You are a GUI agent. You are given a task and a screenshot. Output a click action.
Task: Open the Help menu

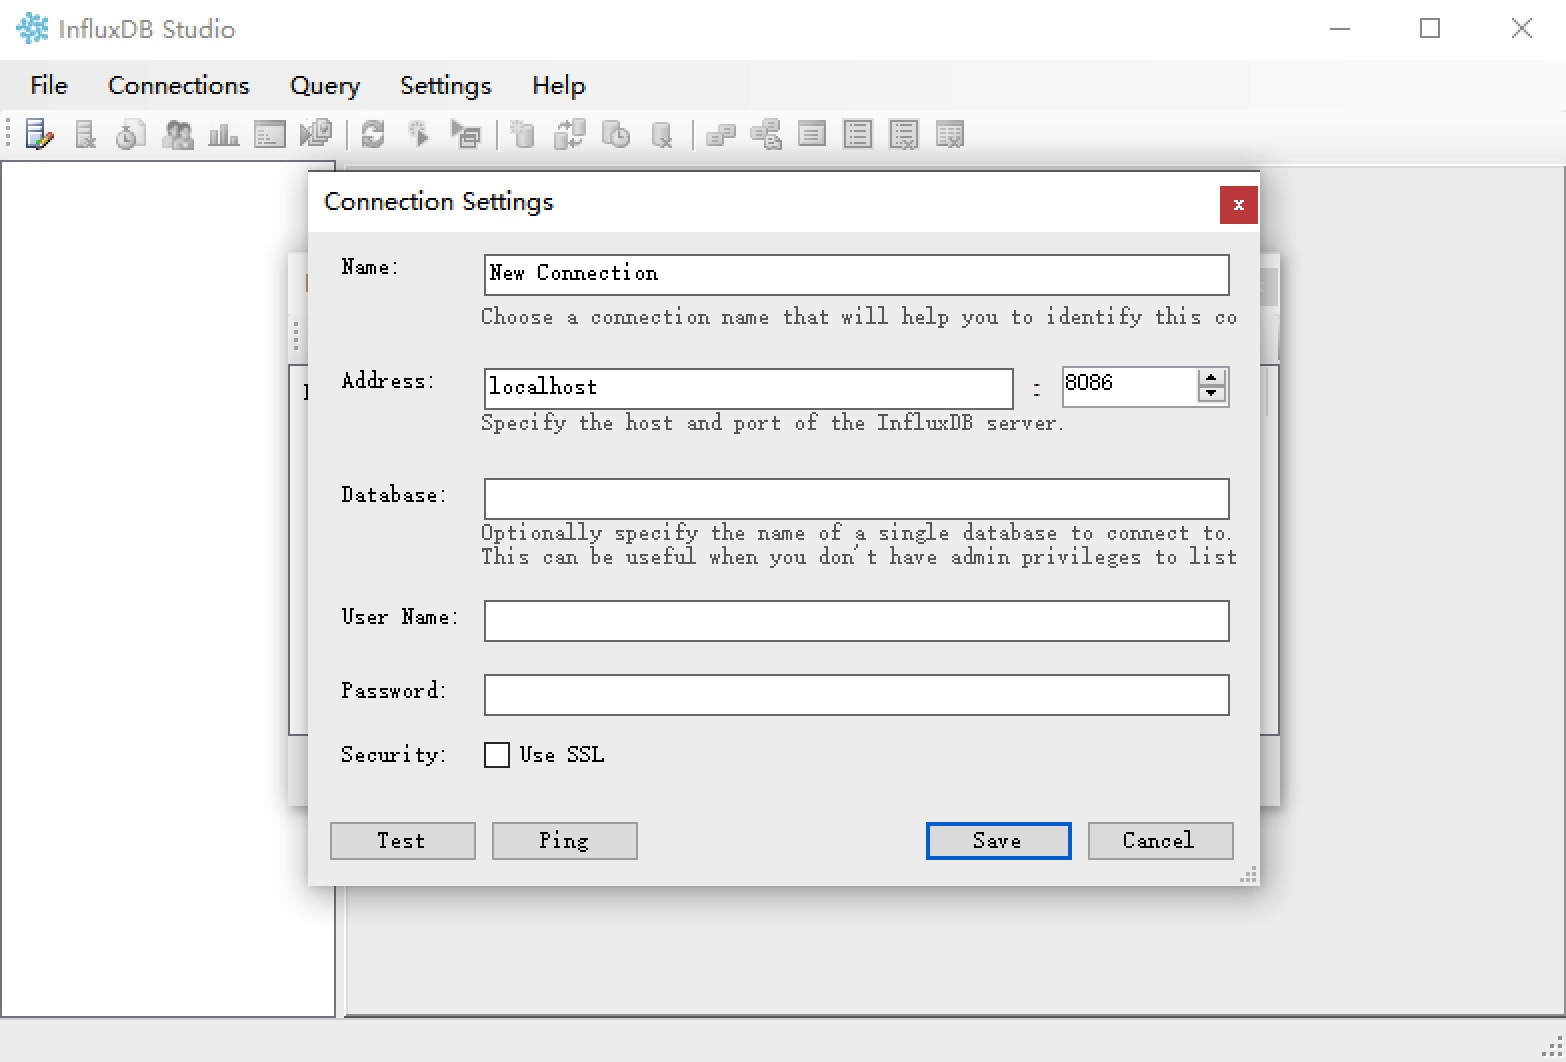pos(559,85)
